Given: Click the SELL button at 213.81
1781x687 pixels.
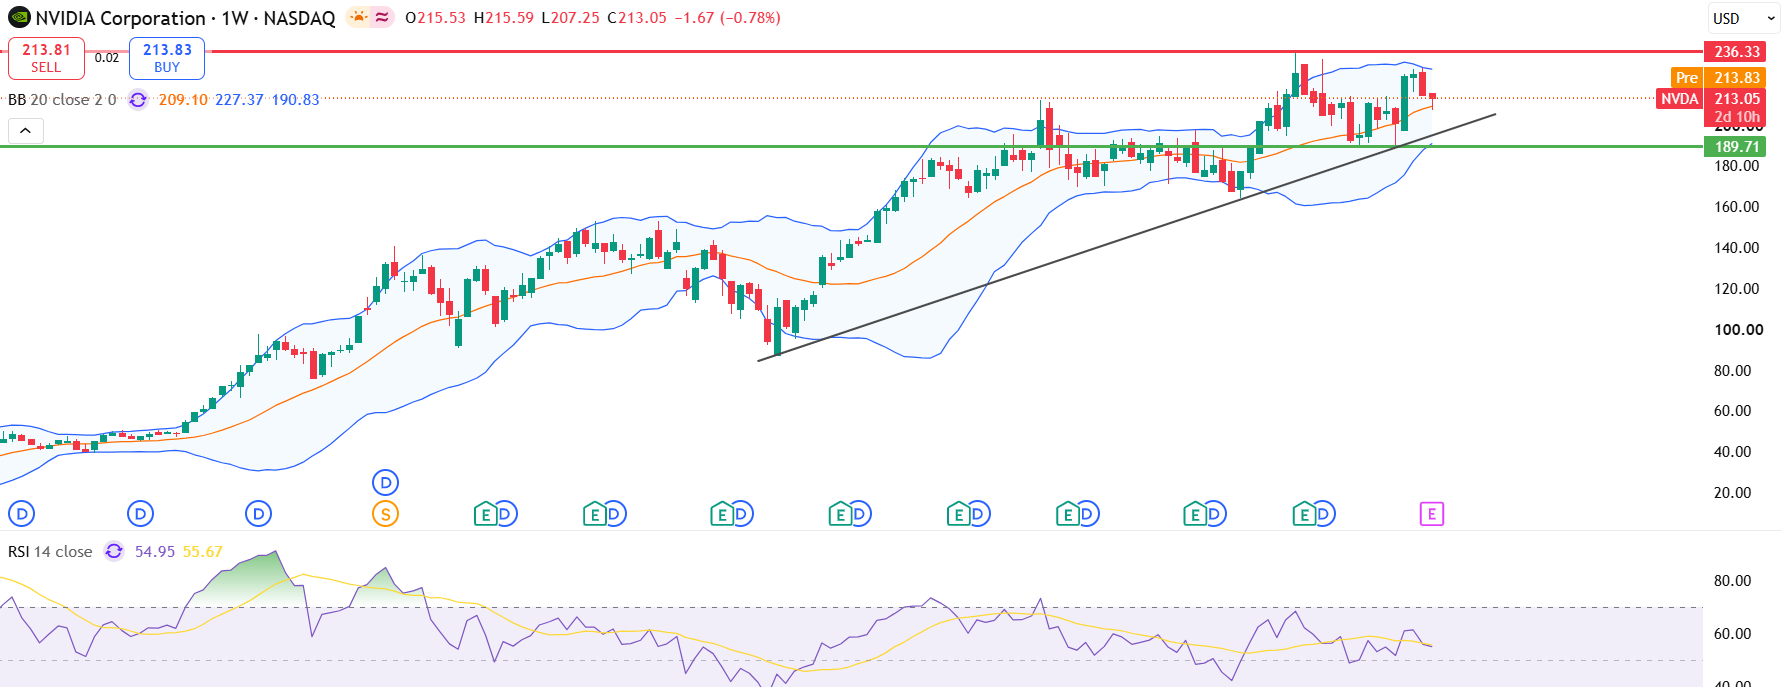Looking at the screenshot, I should [x=46, y=58].
